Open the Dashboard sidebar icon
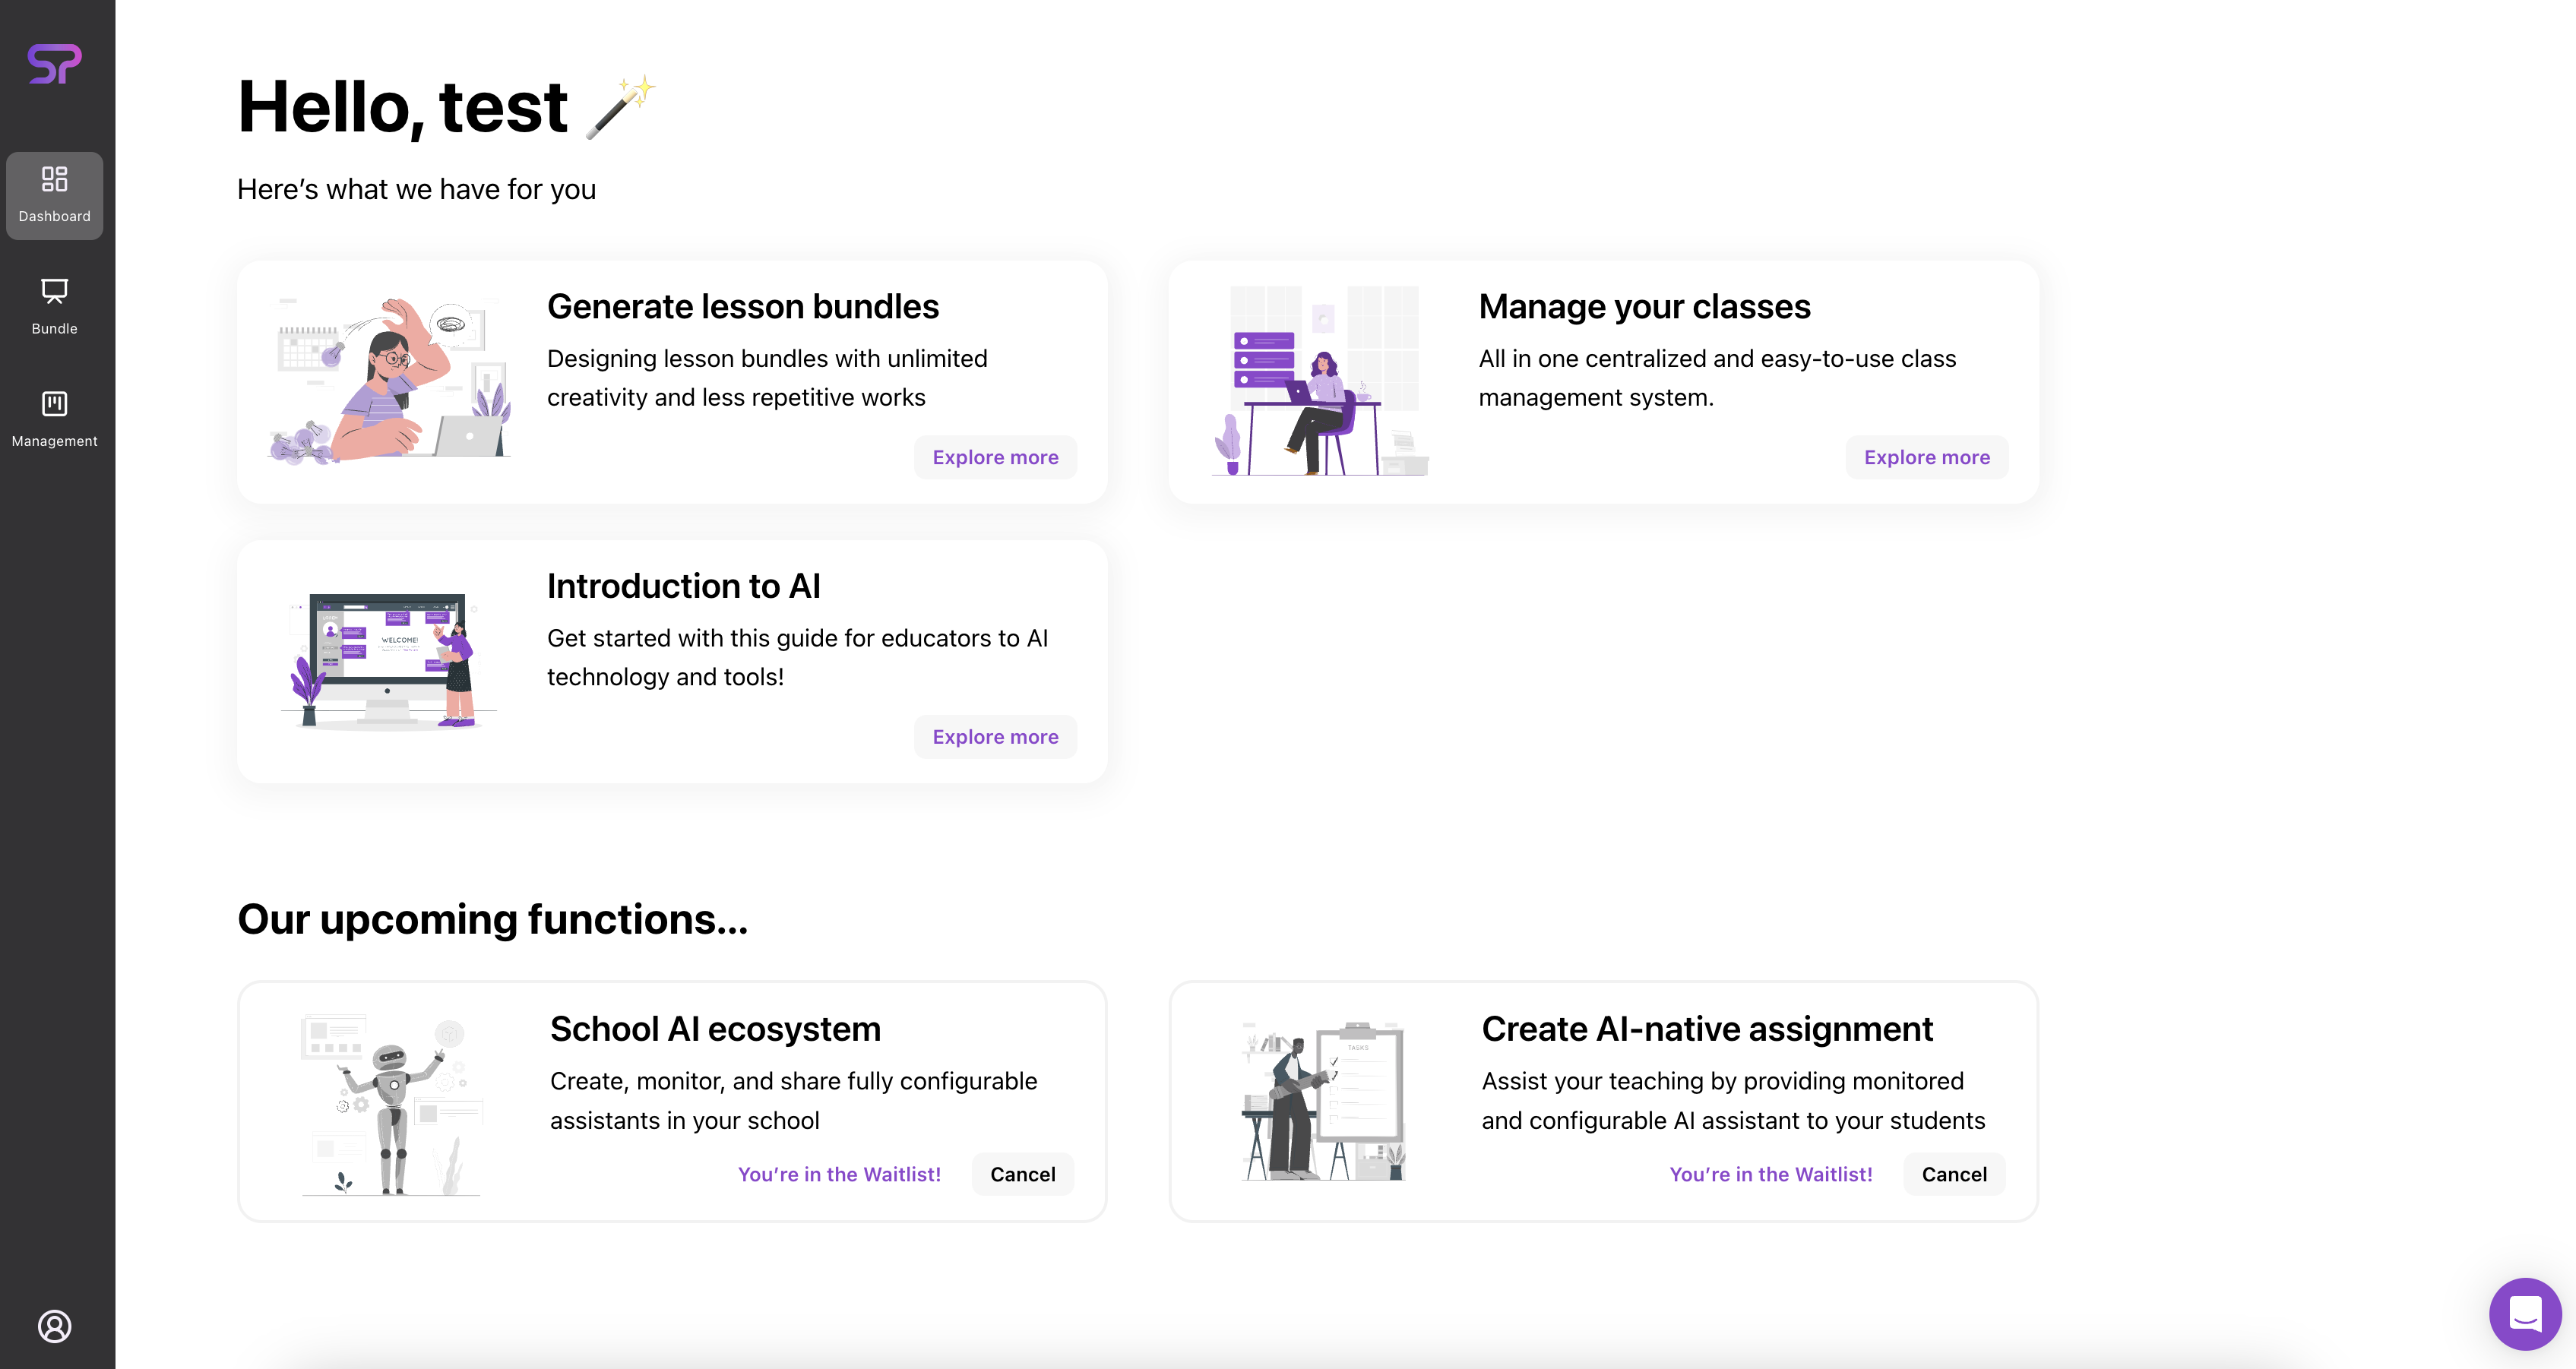 point(55,195)
